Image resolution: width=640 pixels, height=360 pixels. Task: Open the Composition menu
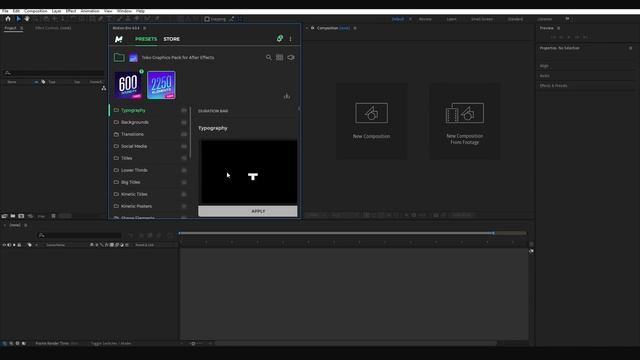[x=36, y=11]
